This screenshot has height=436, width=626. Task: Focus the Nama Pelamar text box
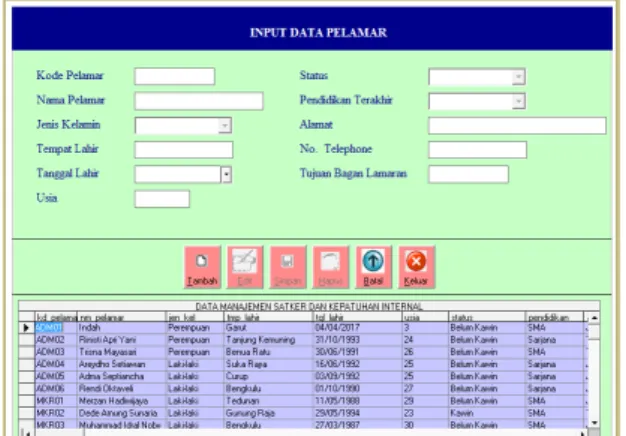199,101
